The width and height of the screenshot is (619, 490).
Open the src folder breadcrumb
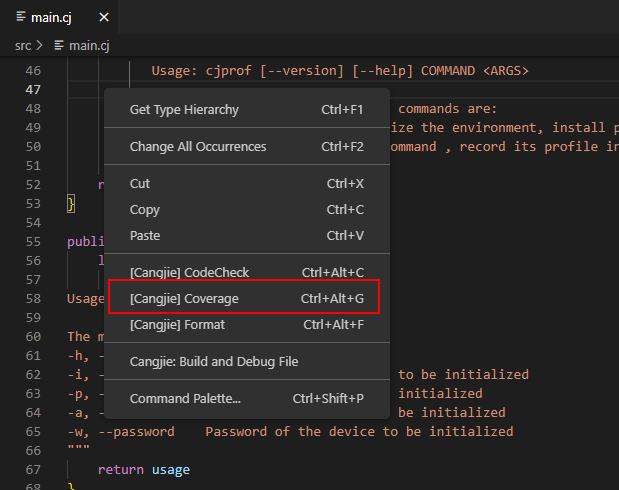[23, 45]
